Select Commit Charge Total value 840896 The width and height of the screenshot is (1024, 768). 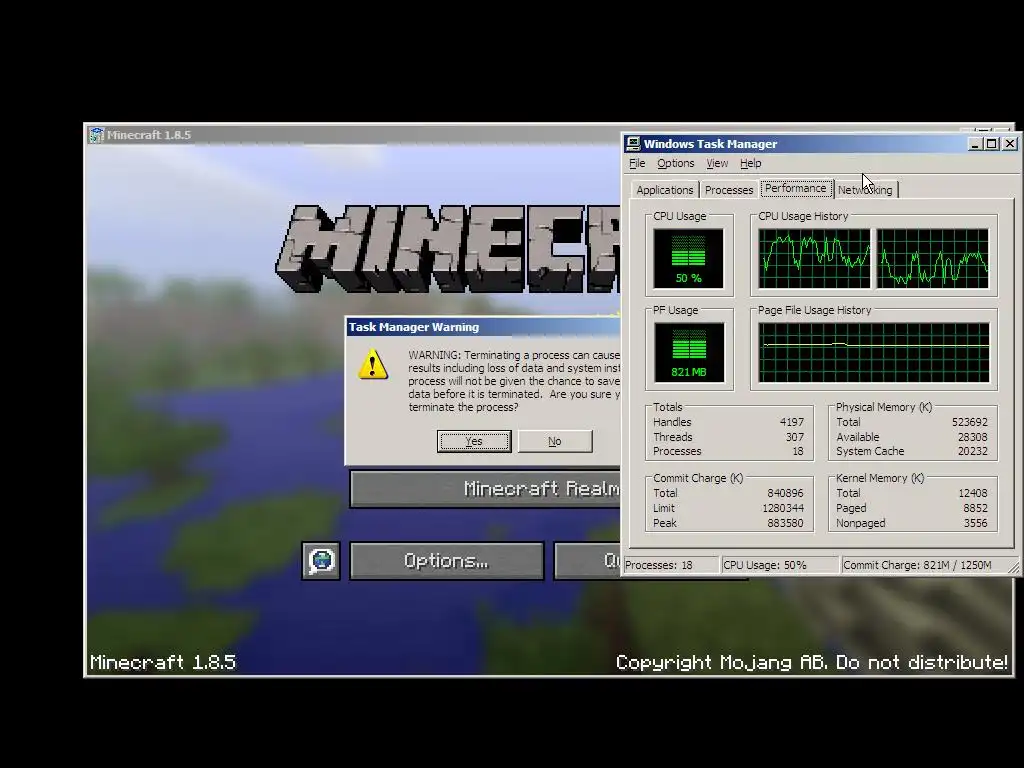(x=786, y=494)
